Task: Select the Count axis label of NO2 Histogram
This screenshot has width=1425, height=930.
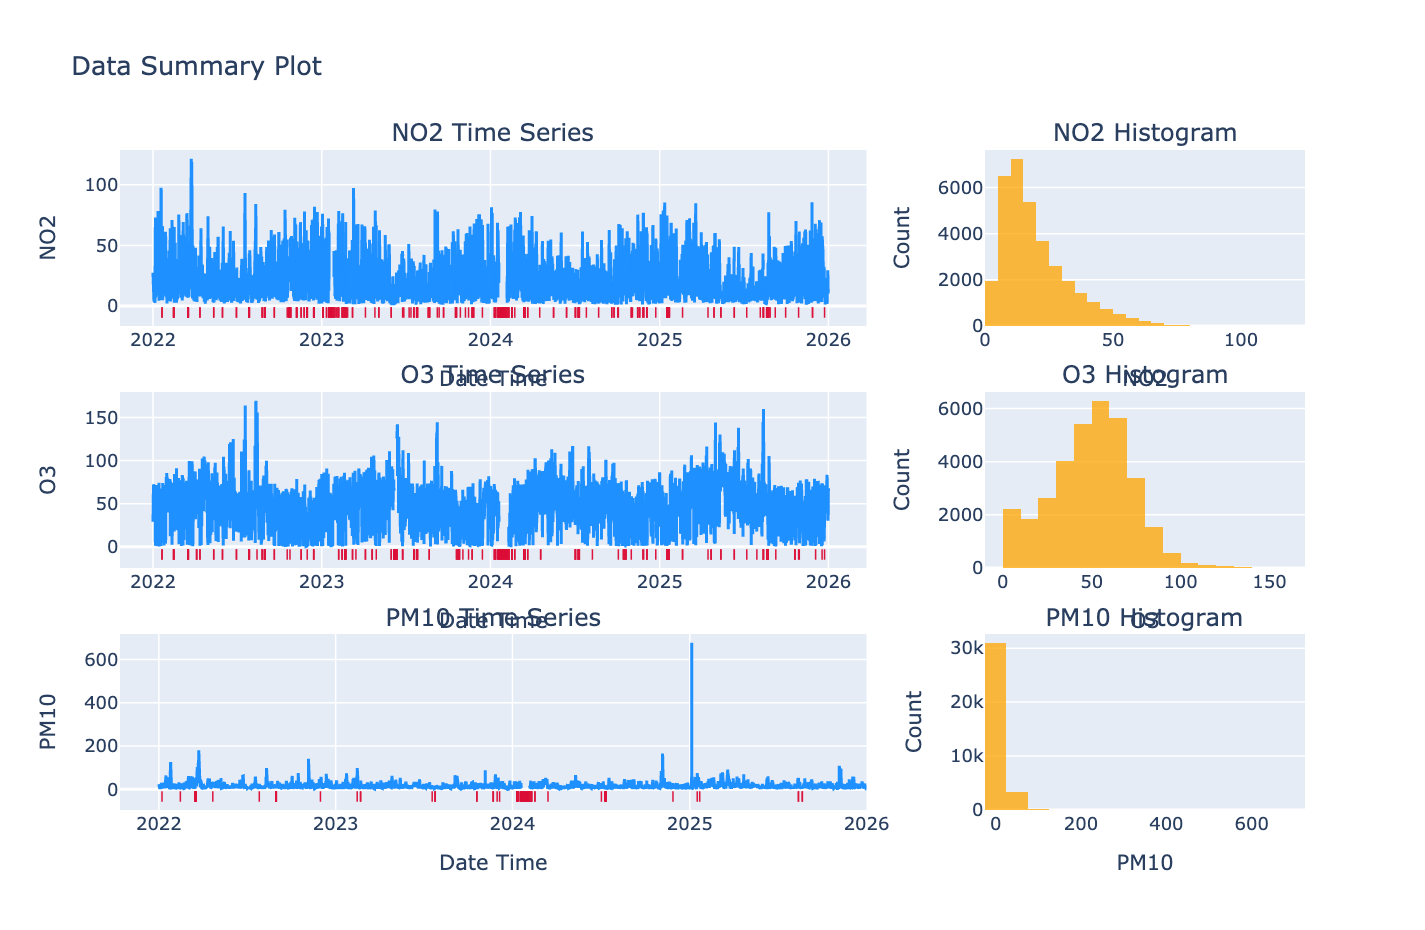Action: tap(902, 238)
